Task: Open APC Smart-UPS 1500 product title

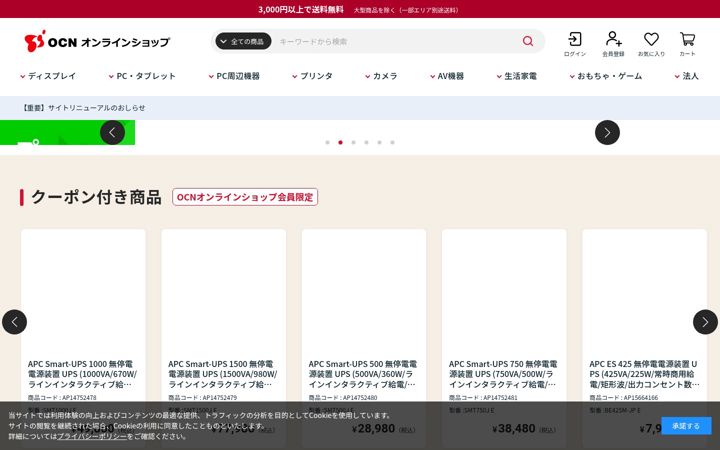Action: [223, 374]
